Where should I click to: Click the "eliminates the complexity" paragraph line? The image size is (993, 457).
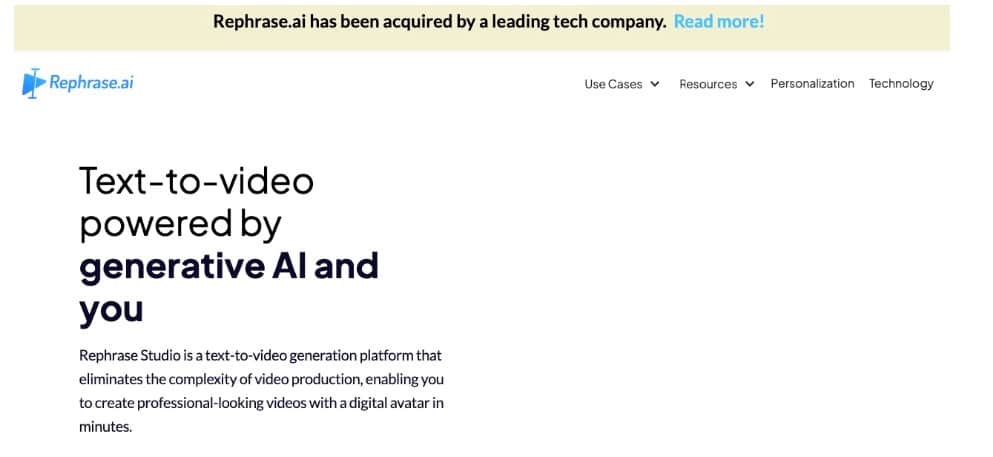point(262,380)
